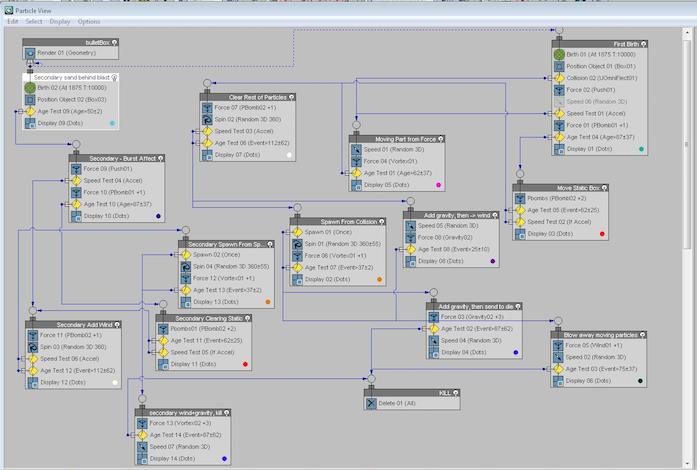Click the Clear Rest of Particles input circle
Viewport: 697px width, 470px height.
[207, 83]
